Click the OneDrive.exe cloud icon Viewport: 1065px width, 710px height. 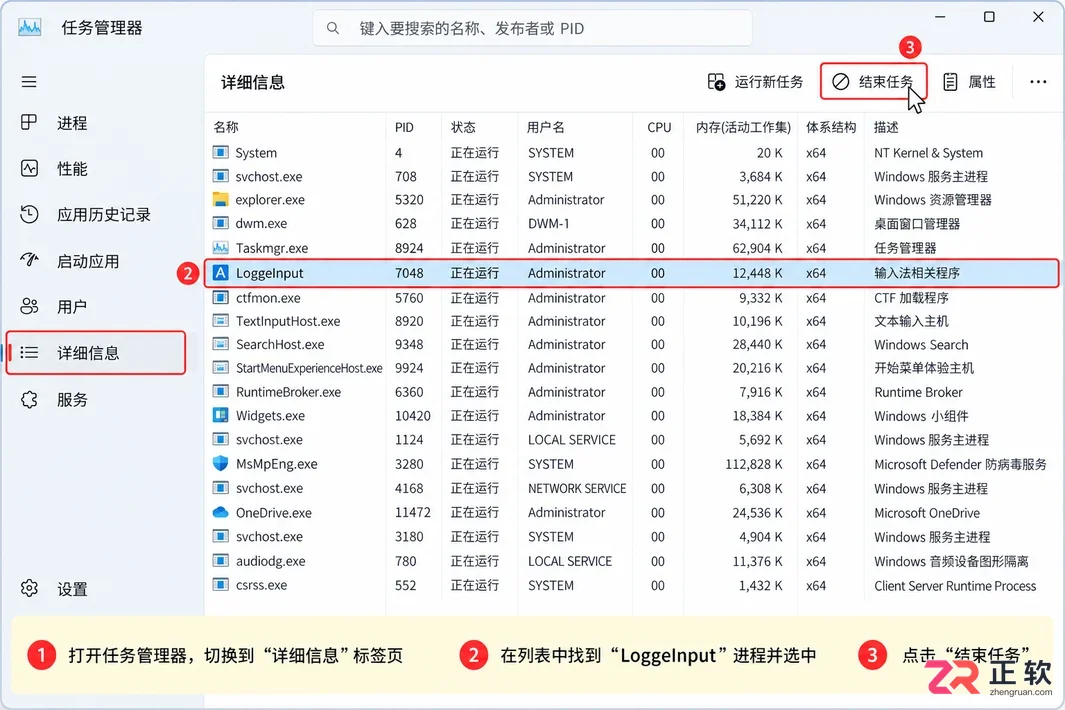coord(220,512)
